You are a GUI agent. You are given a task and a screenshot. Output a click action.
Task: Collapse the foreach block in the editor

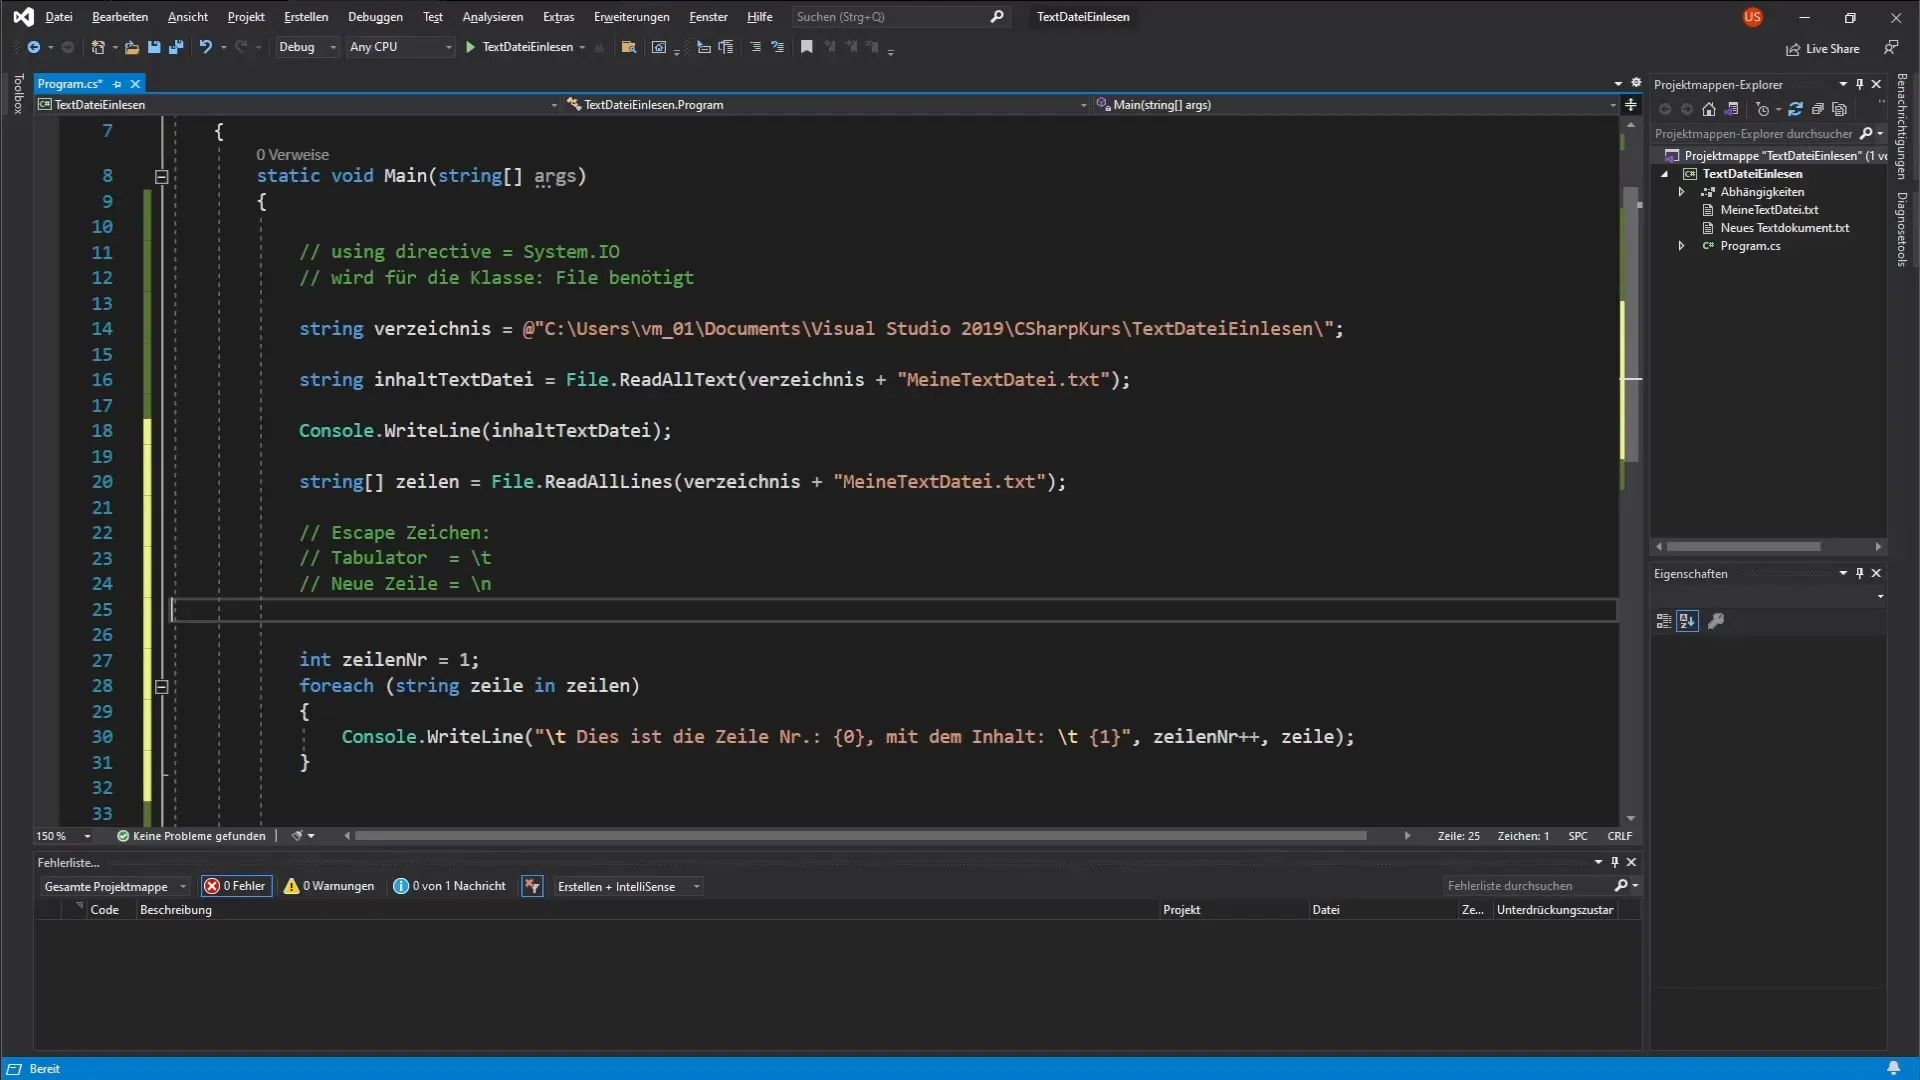tap(161, 687)
